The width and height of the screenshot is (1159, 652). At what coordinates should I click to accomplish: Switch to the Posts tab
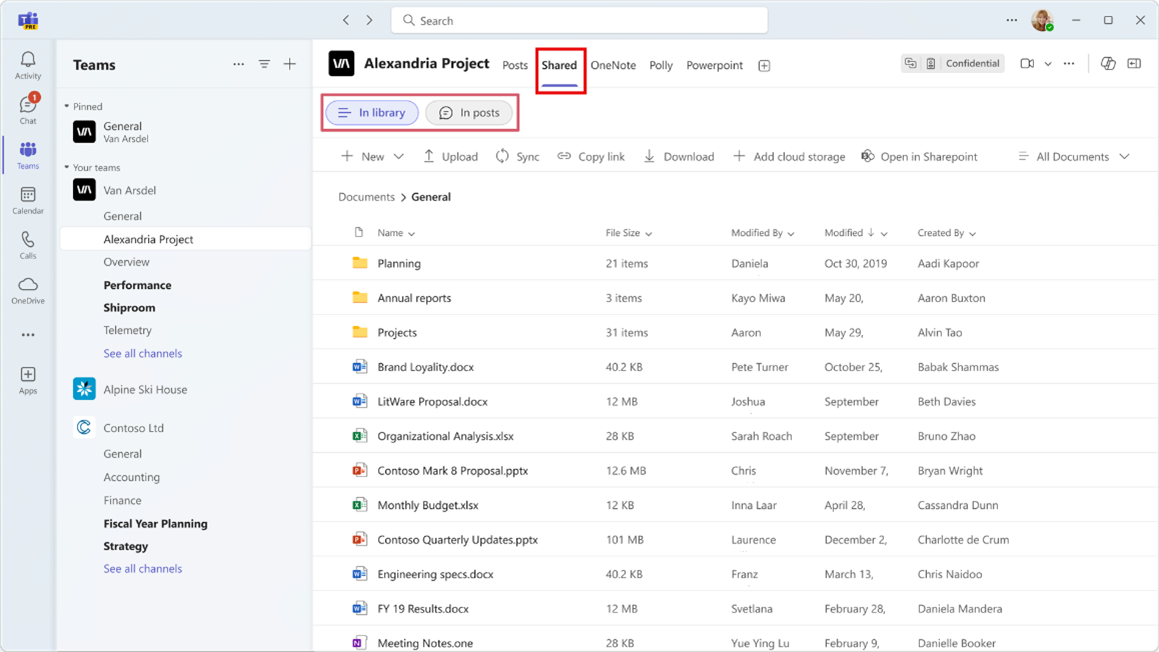coord(515,65)
